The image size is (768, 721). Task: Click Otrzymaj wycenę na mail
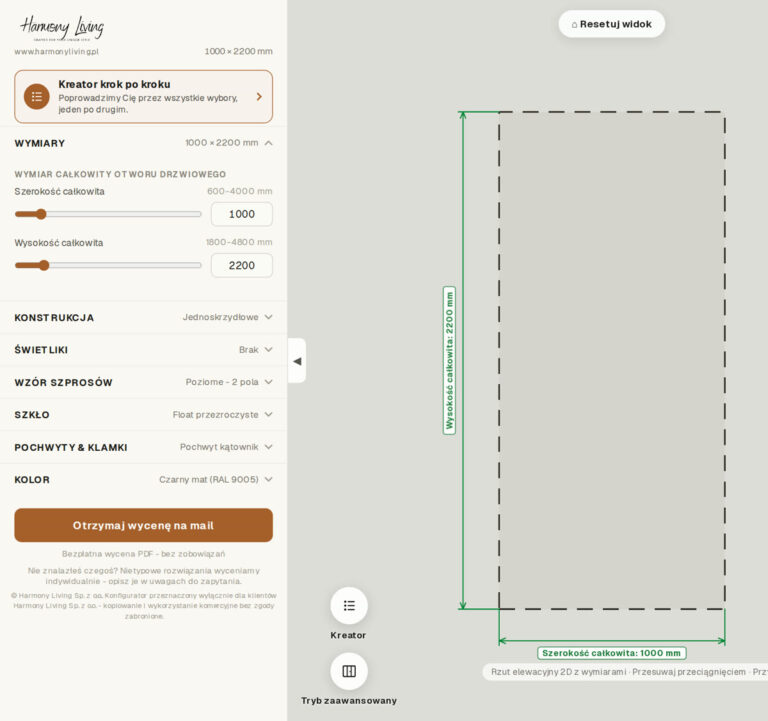144,525
